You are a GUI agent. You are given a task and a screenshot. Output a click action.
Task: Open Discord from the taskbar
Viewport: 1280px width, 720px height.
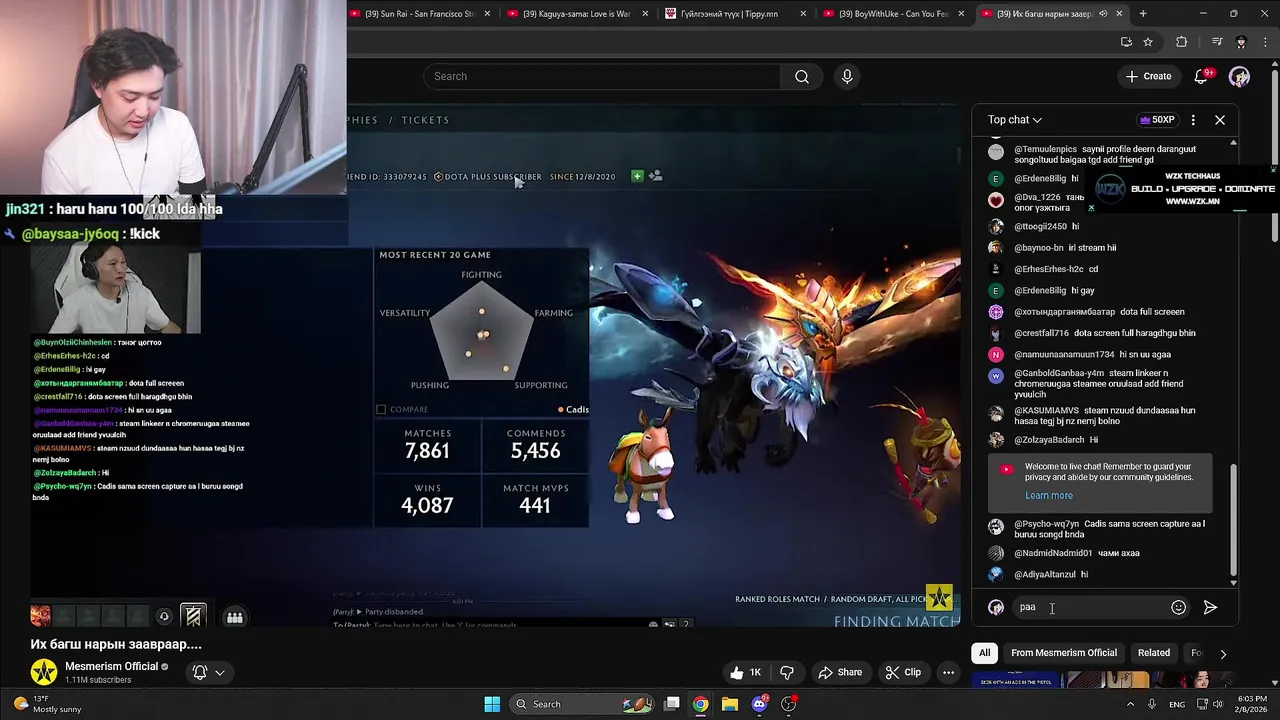click(x=759, y=704)
